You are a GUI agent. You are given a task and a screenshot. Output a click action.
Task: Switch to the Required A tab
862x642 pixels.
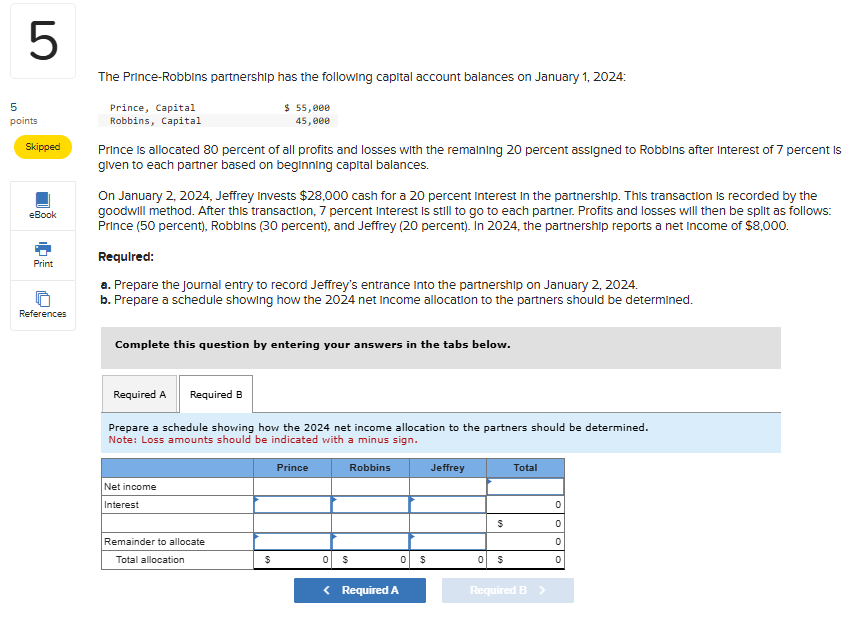coord(139,393)
